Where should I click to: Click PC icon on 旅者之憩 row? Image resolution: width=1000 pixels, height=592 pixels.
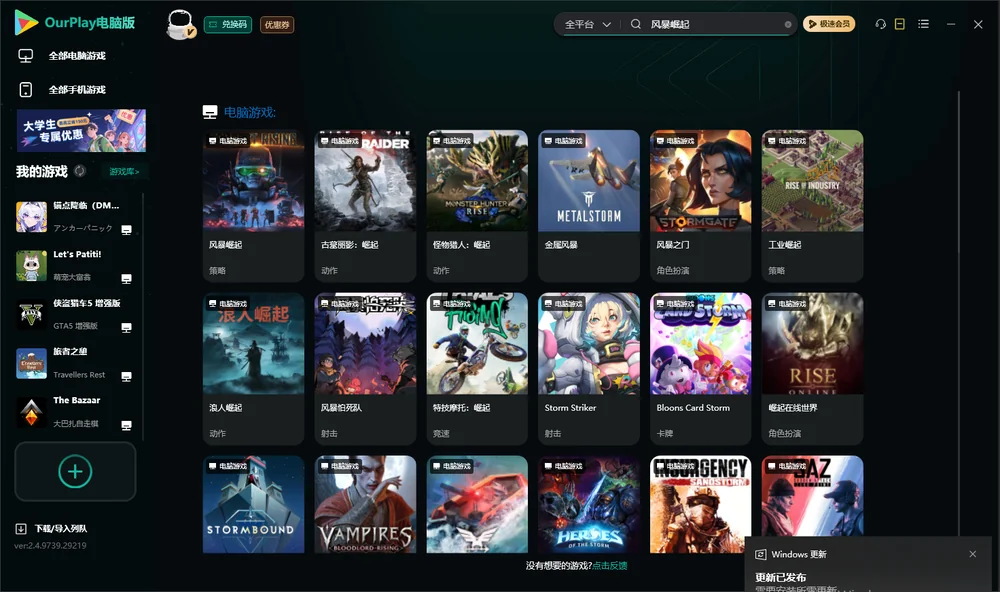pos(126,376)
